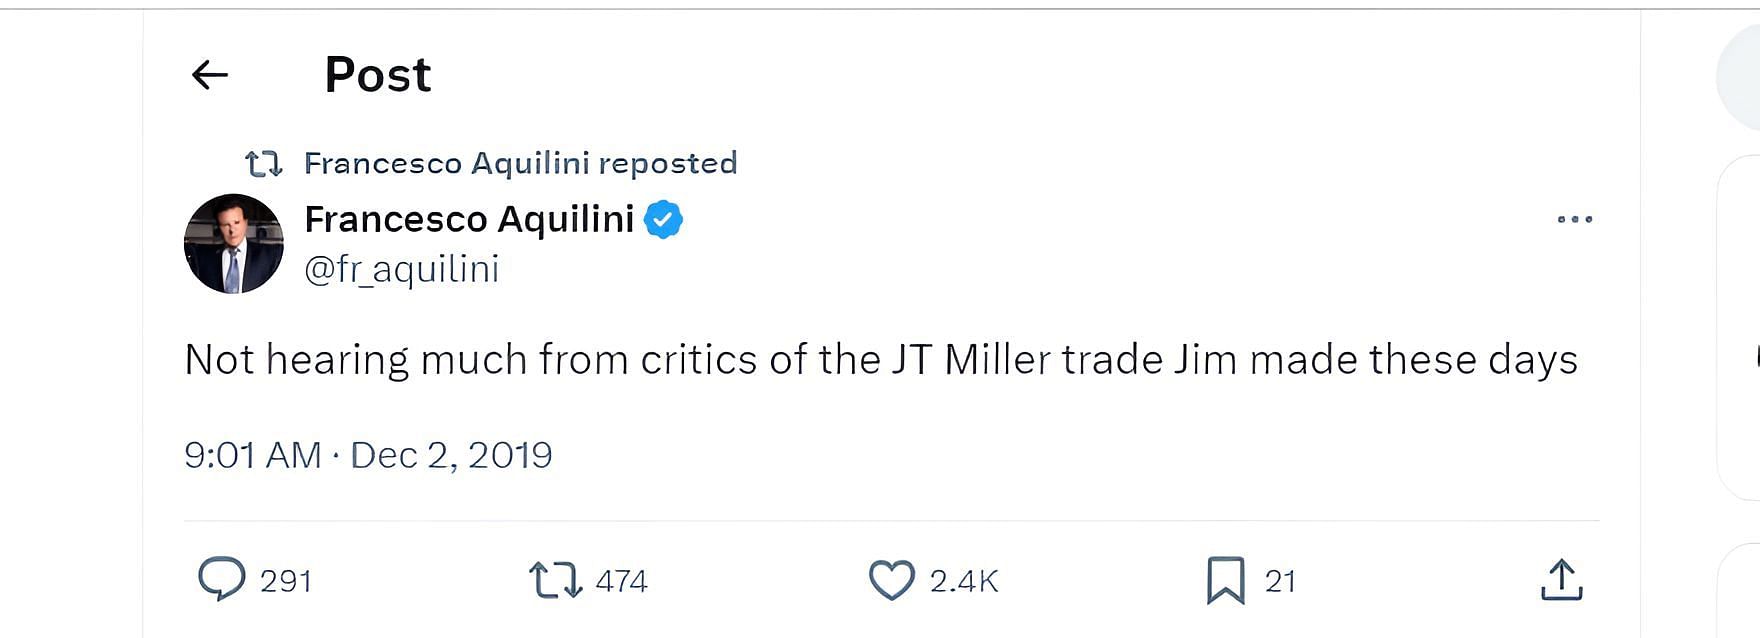
Task: Click the Post page heading
Action: (x=378, y=75)
